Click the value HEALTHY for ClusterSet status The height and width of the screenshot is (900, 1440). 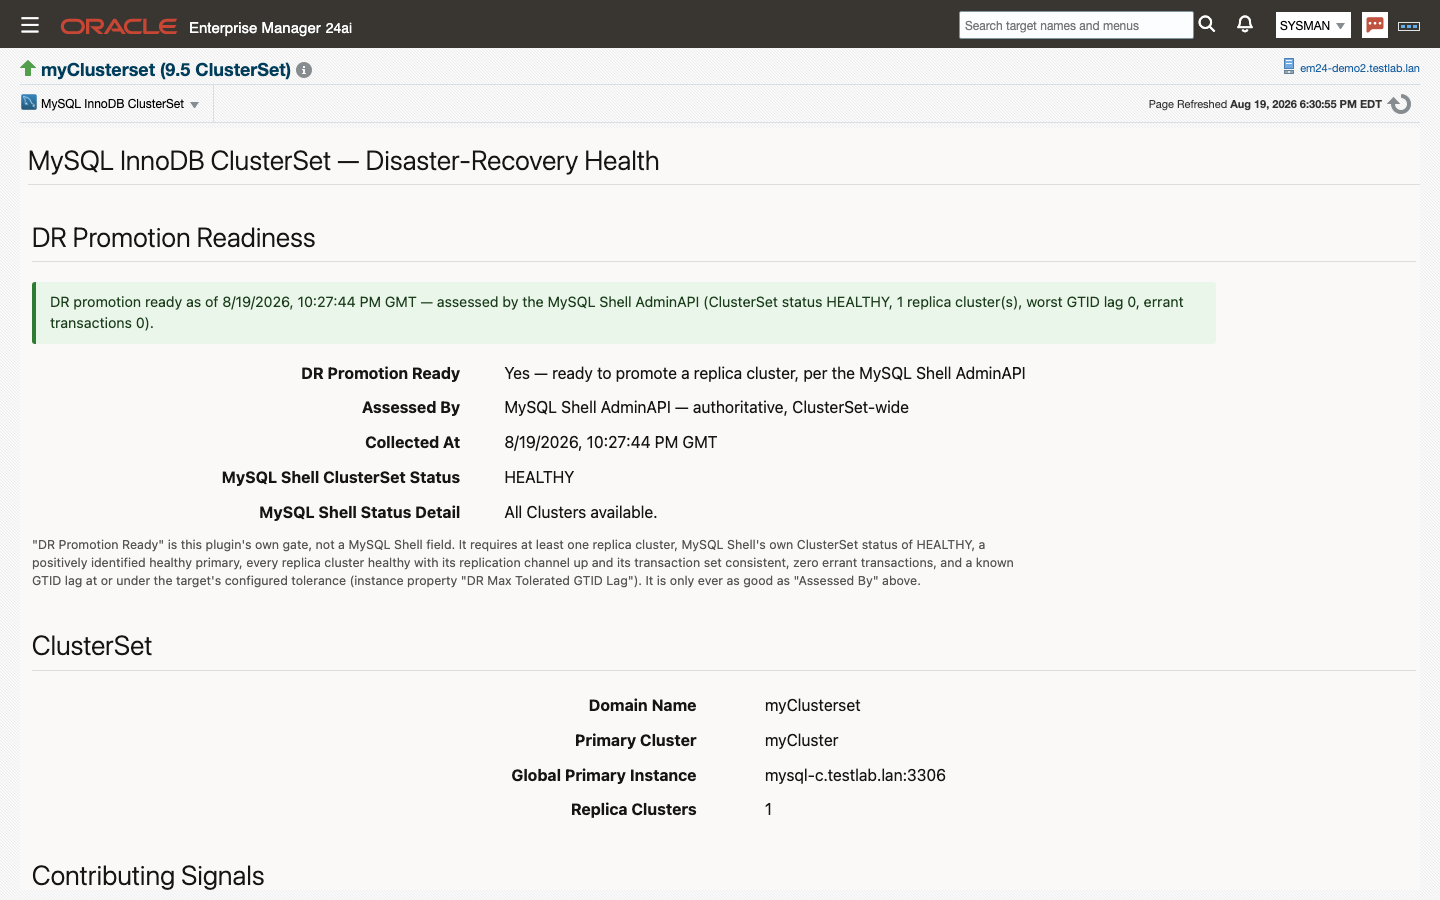click(539, 478)
